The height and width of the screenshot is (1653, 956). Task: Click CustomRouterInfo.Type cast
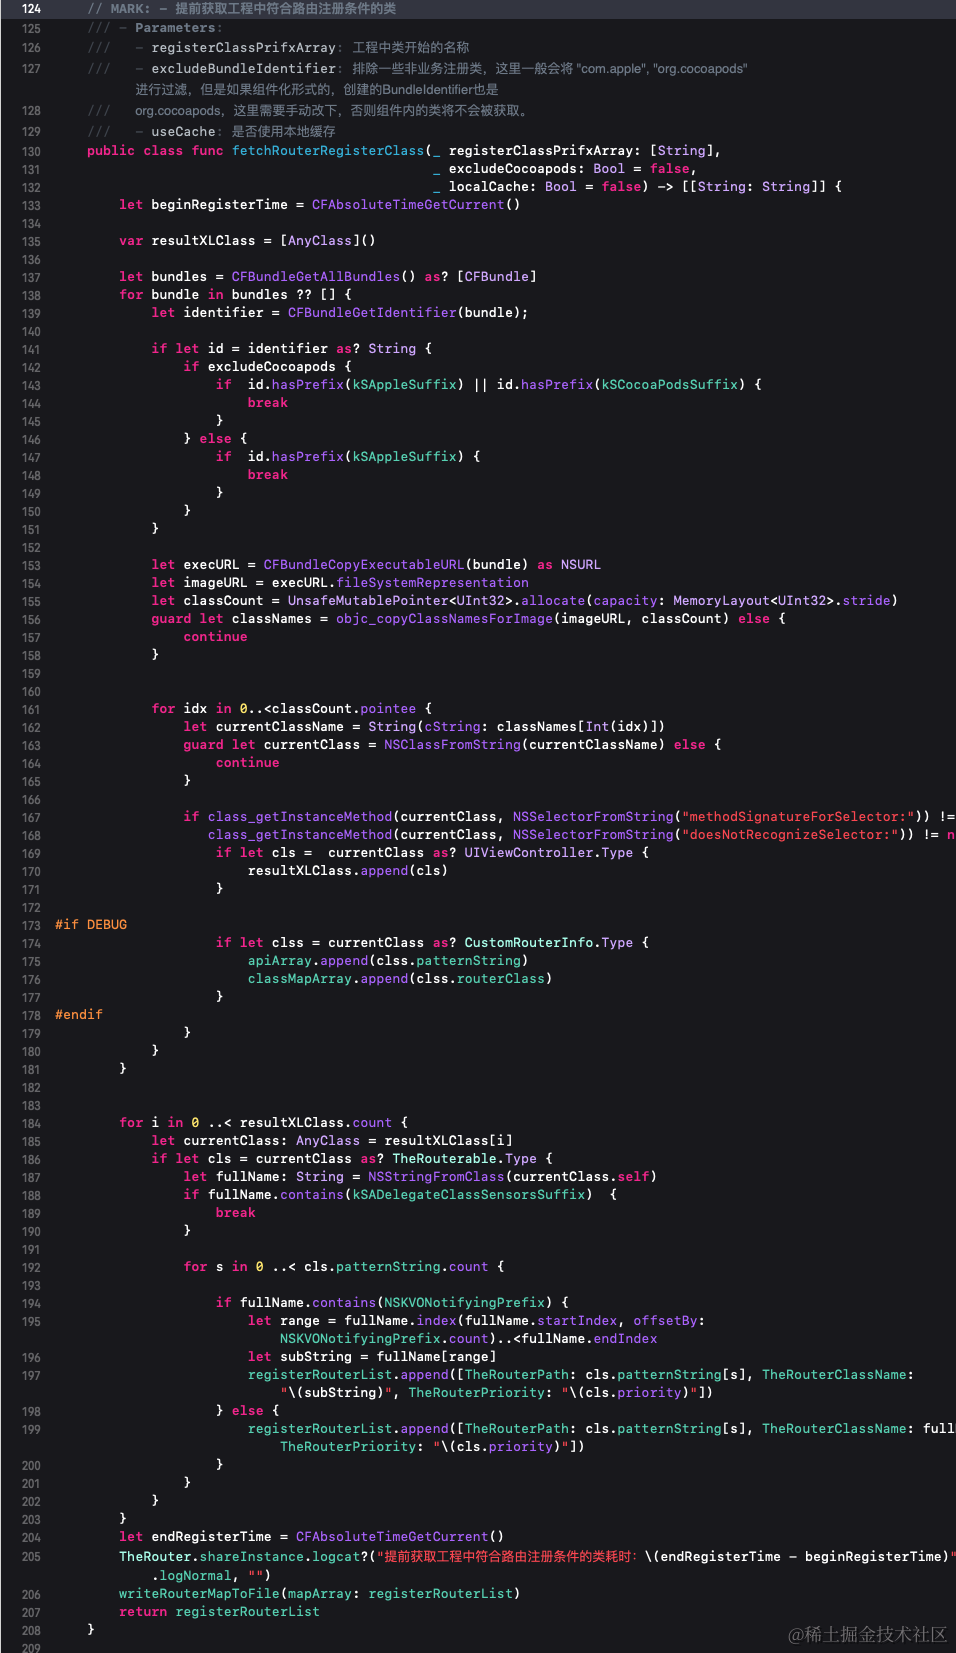[548, 943]
